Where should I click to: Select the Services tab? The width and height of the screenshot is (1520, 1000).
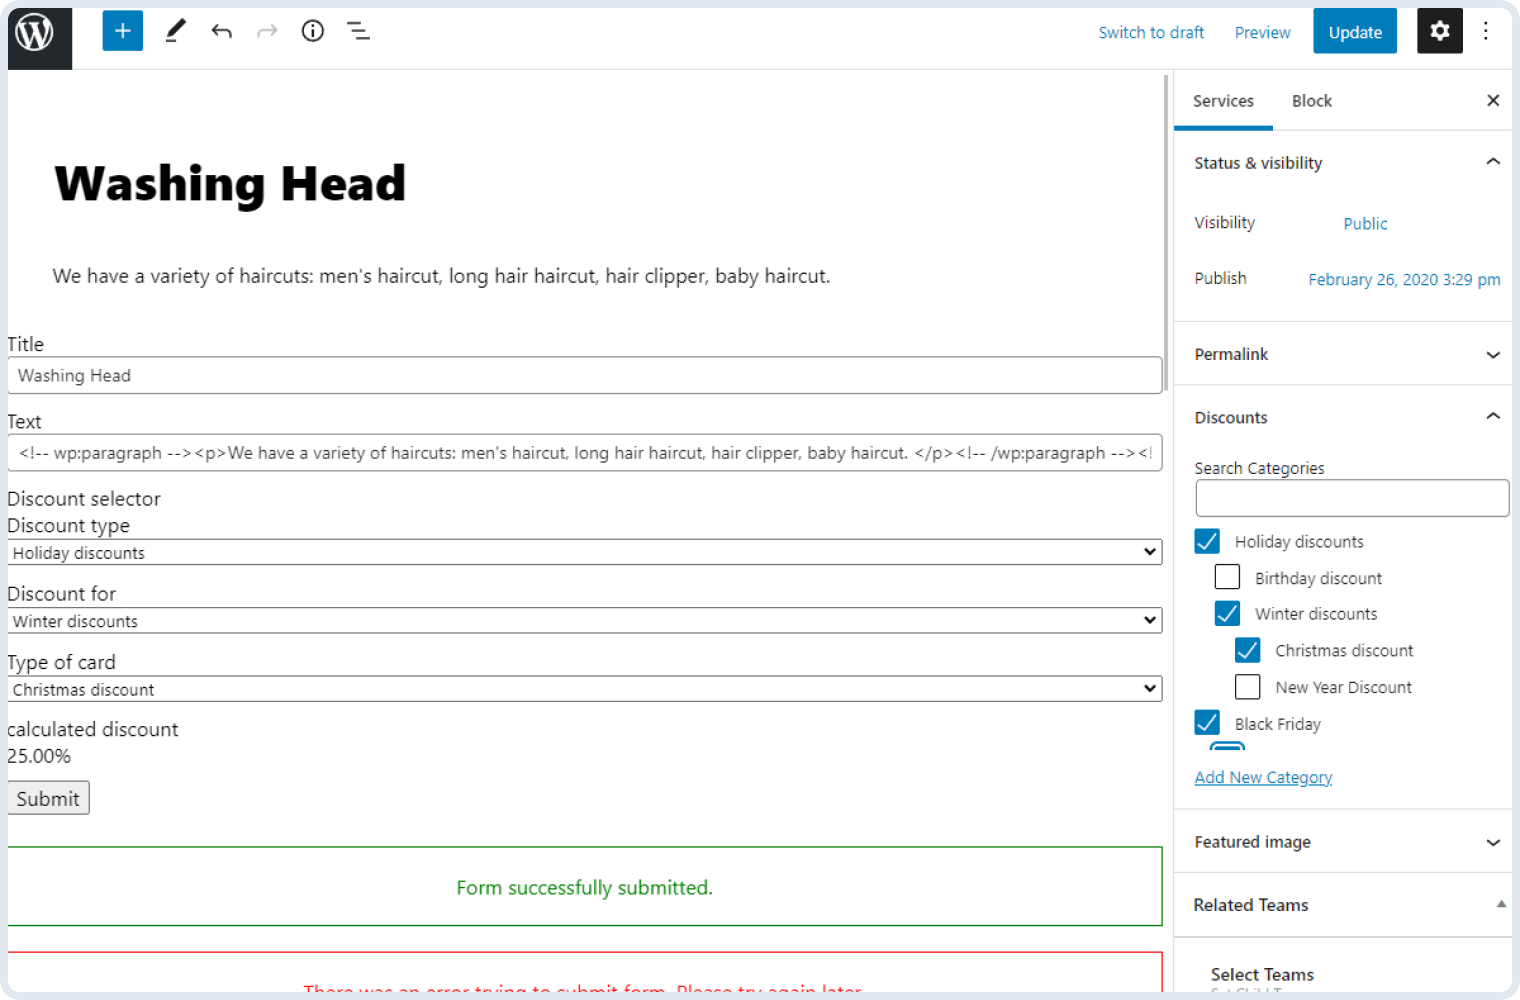[x=1223, y=100]
